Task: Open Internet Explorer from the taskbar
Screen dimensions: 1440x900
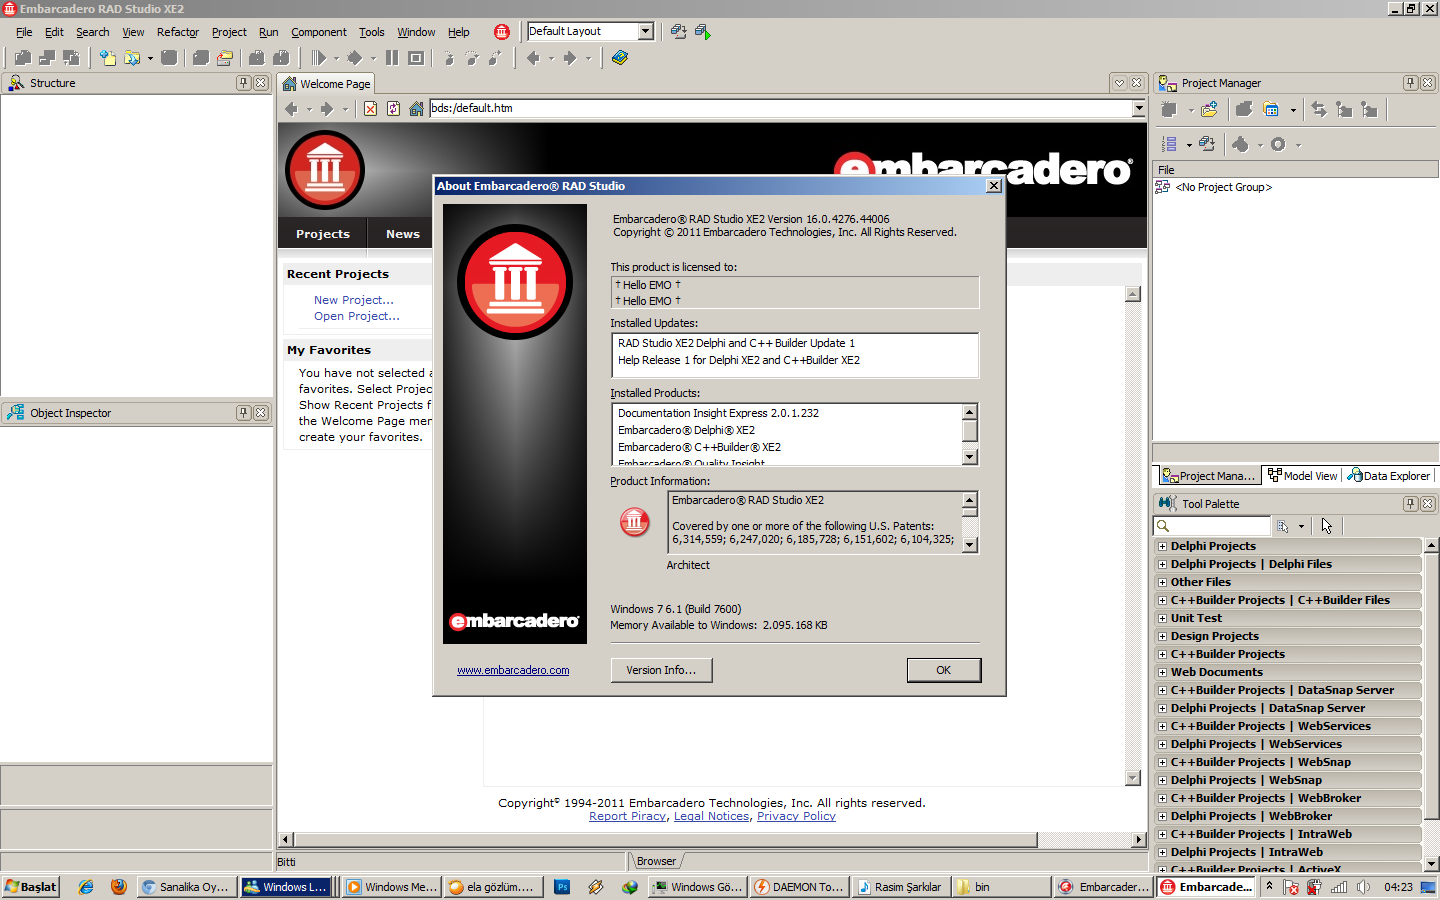Action: (x=86, y=887)
